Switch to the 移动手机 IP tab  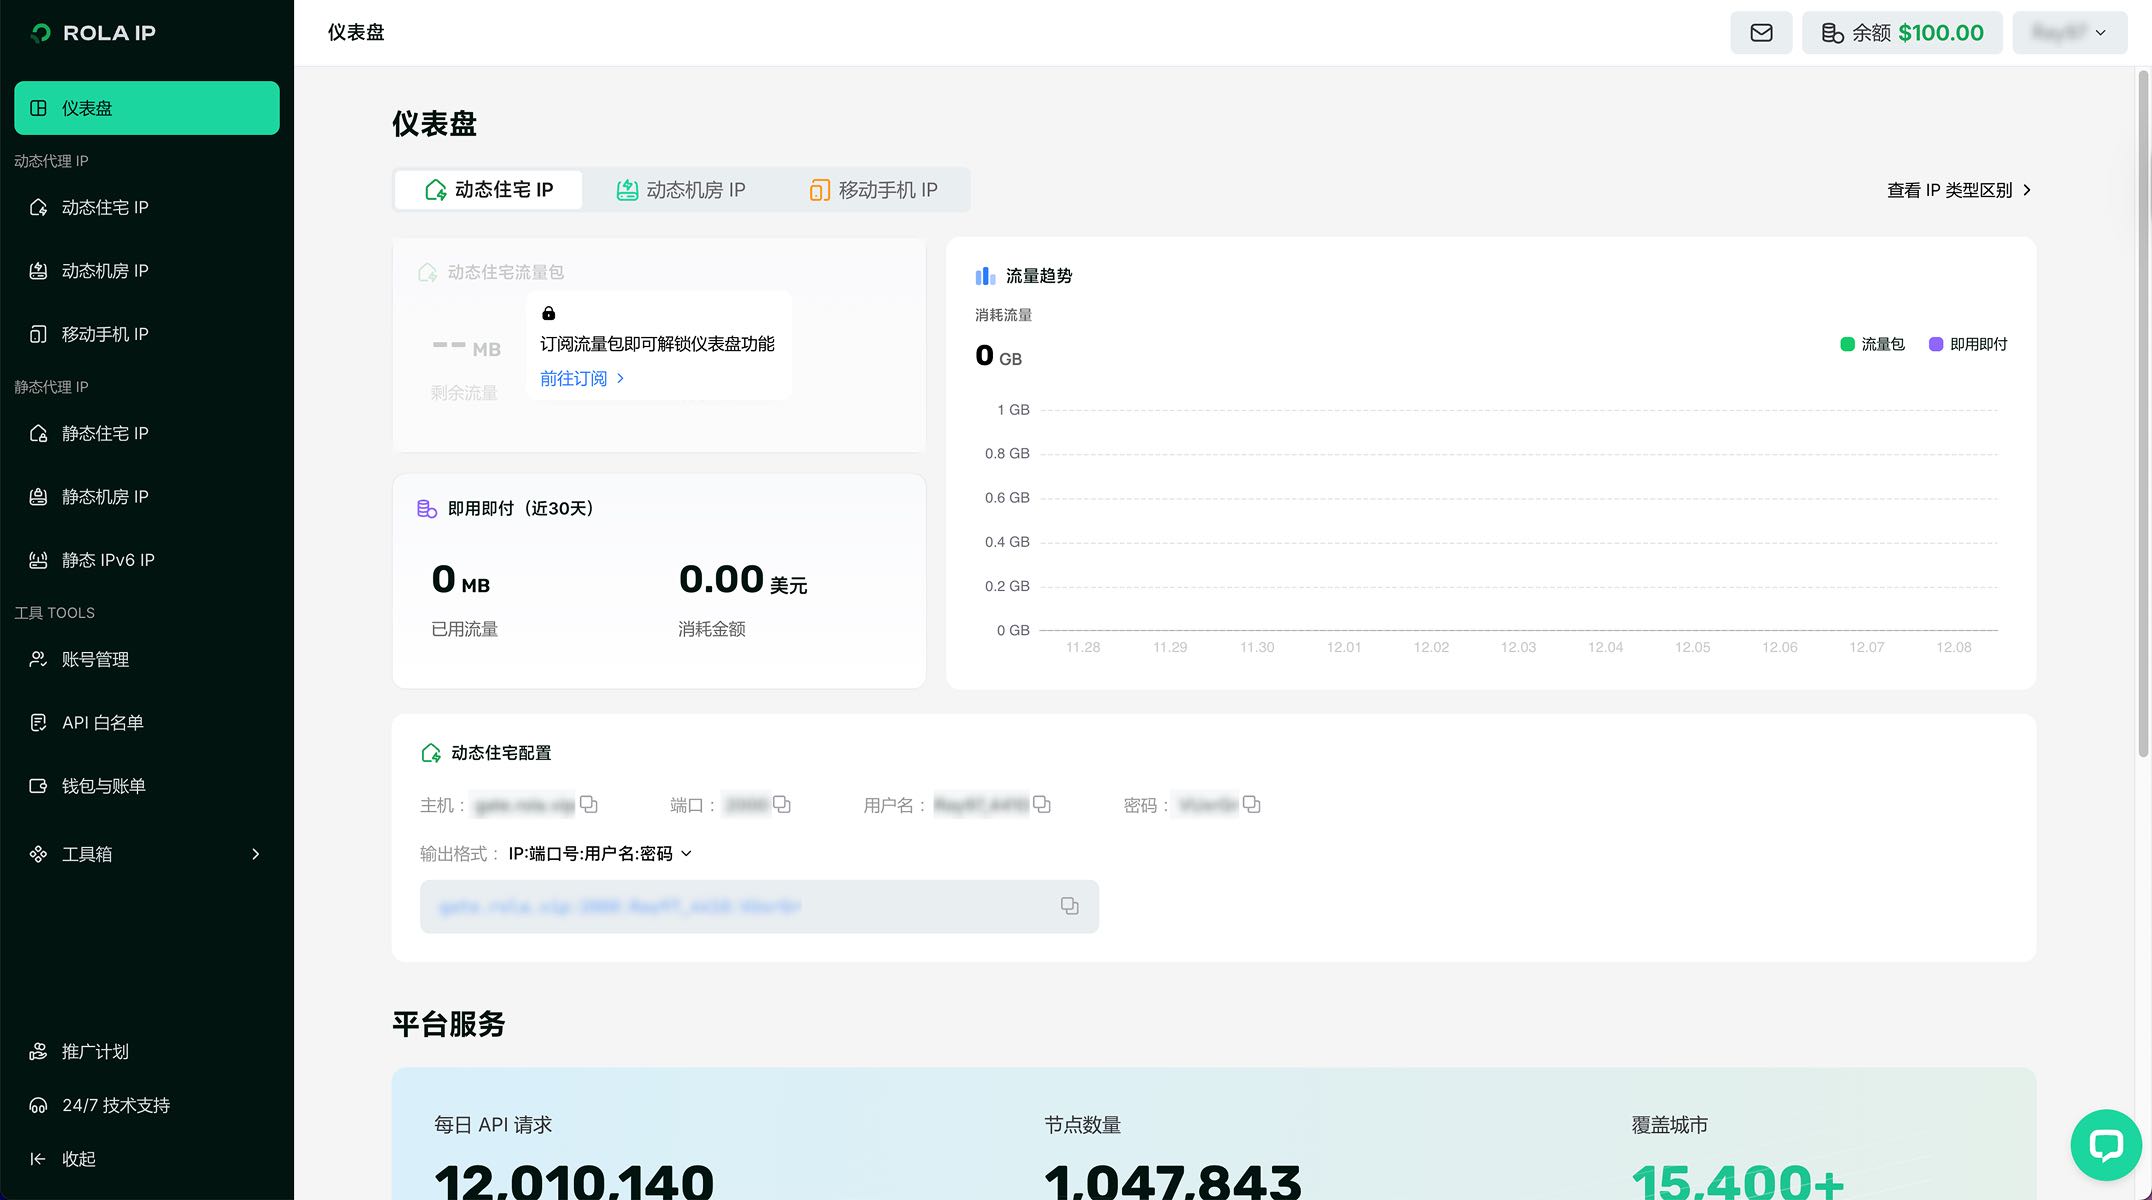click(873, 190)
